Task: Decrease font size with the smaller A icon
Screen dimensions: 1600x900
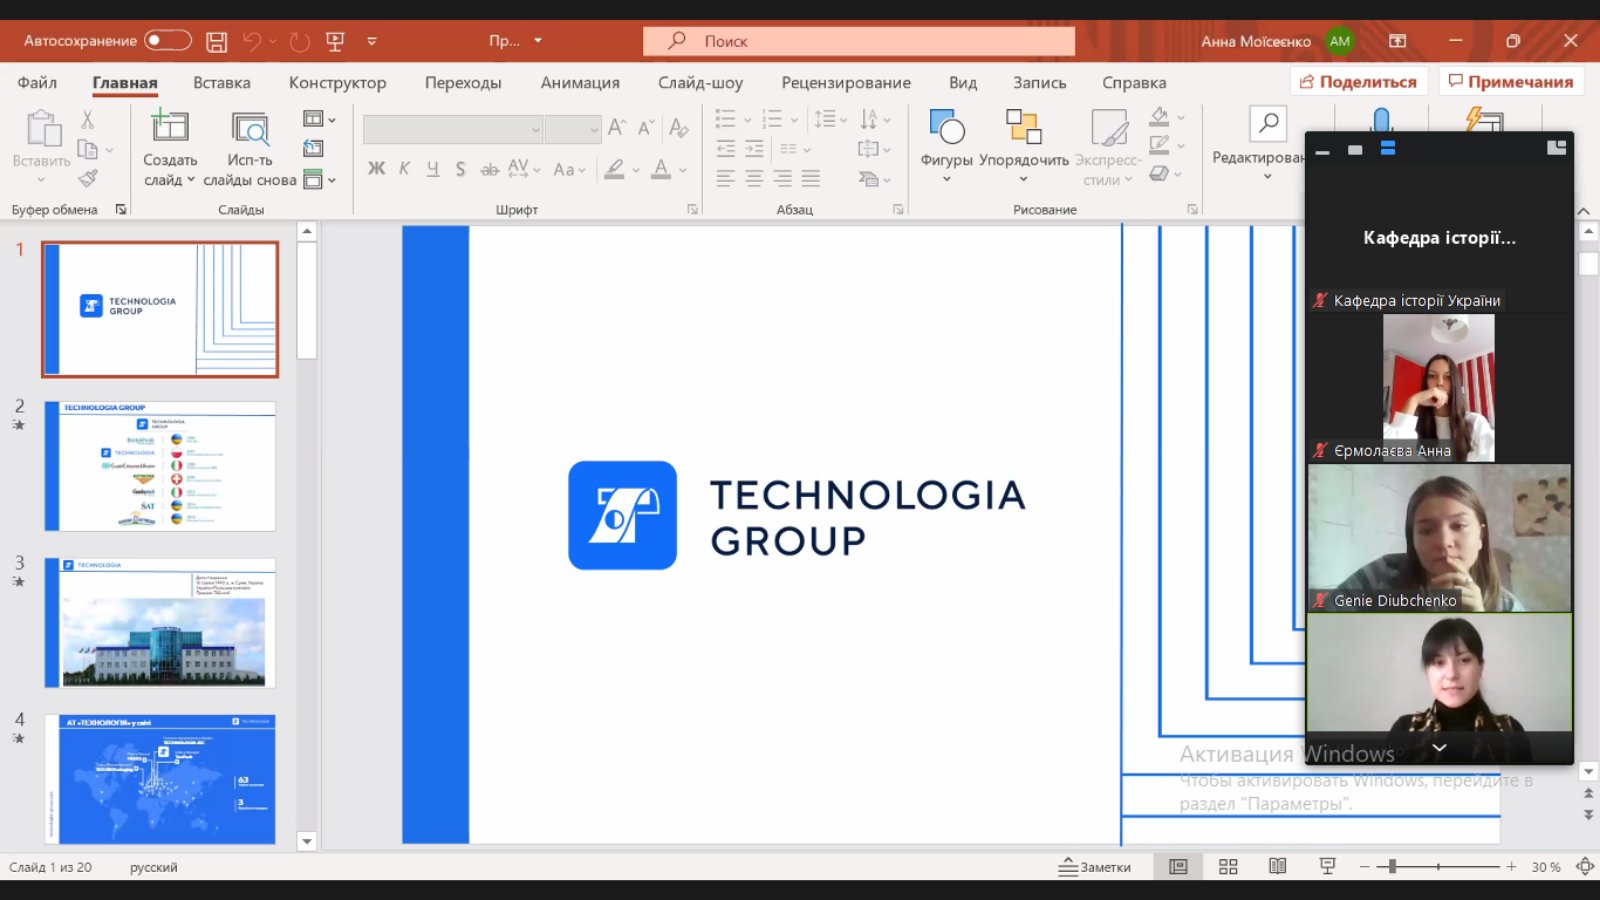Action: click(x=646, y=127)
